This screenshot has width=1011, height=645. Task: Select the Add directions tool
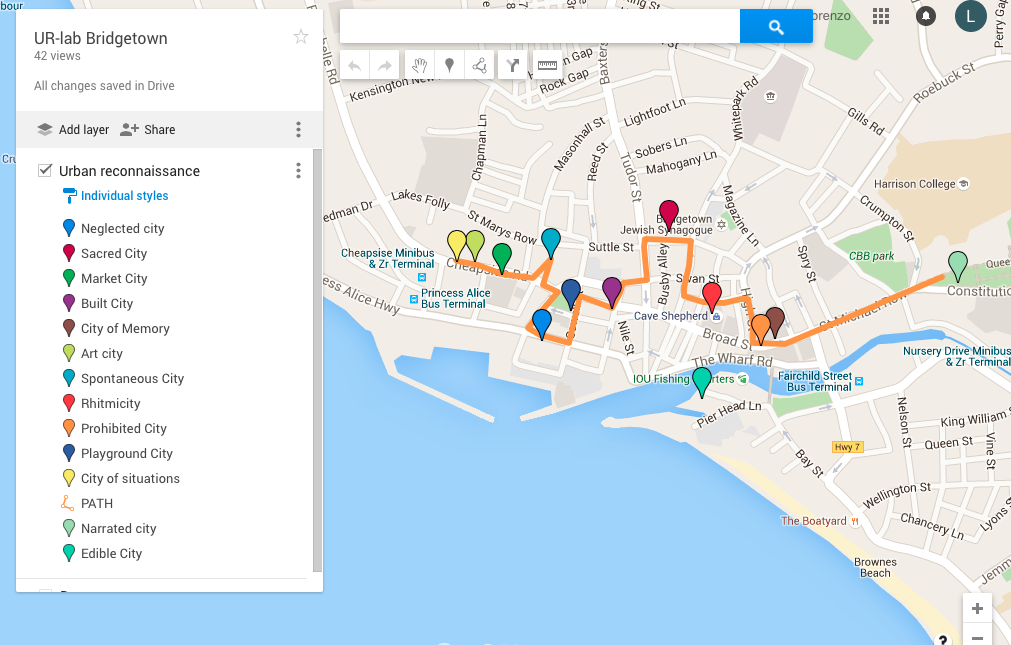513,65
